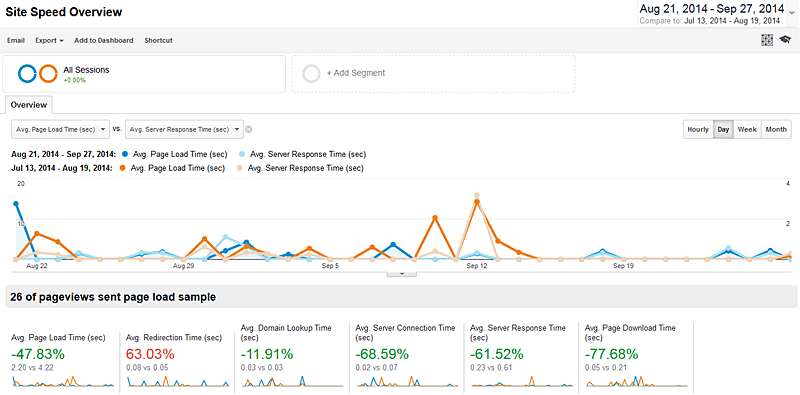Click the Shortcut link
The height and width of the screenshot is (395, 800).
158,40
